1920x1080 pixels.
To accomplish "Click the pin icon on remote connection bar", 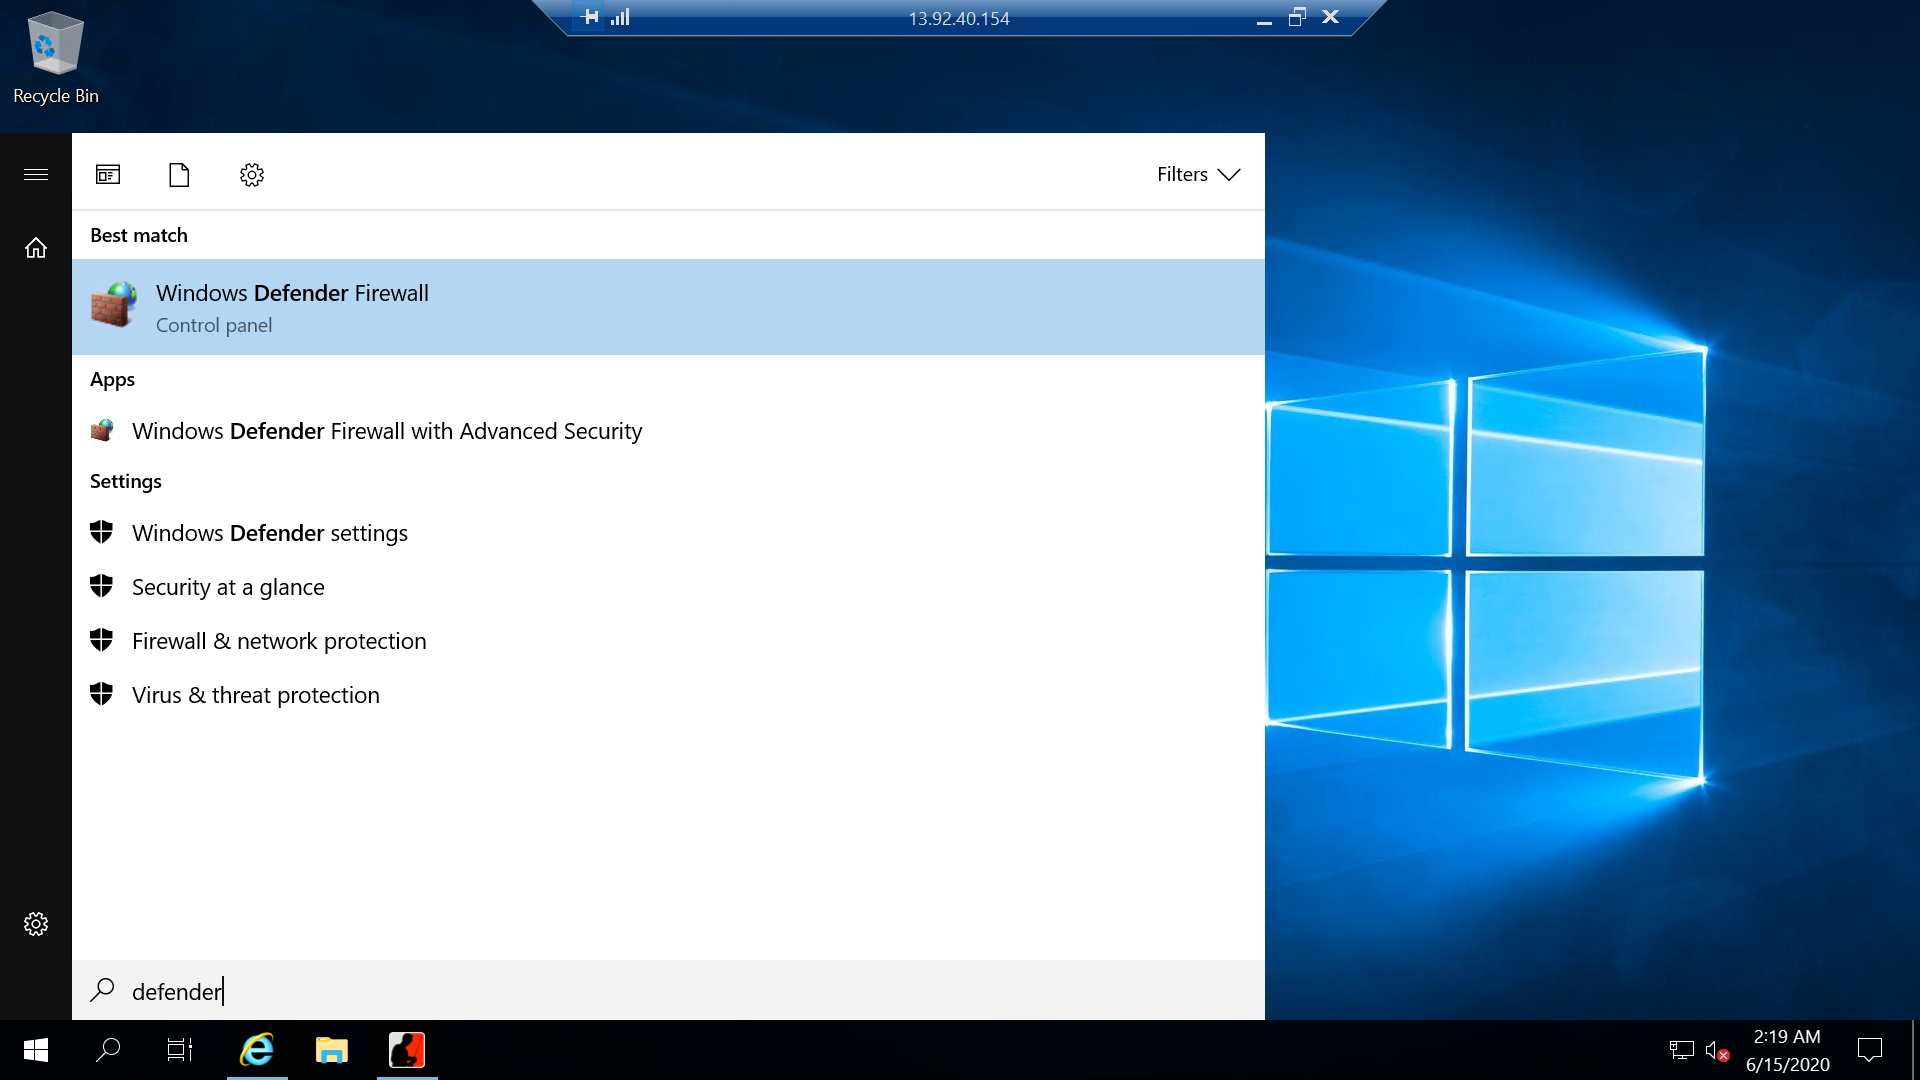I will click(x=590, y=16).
